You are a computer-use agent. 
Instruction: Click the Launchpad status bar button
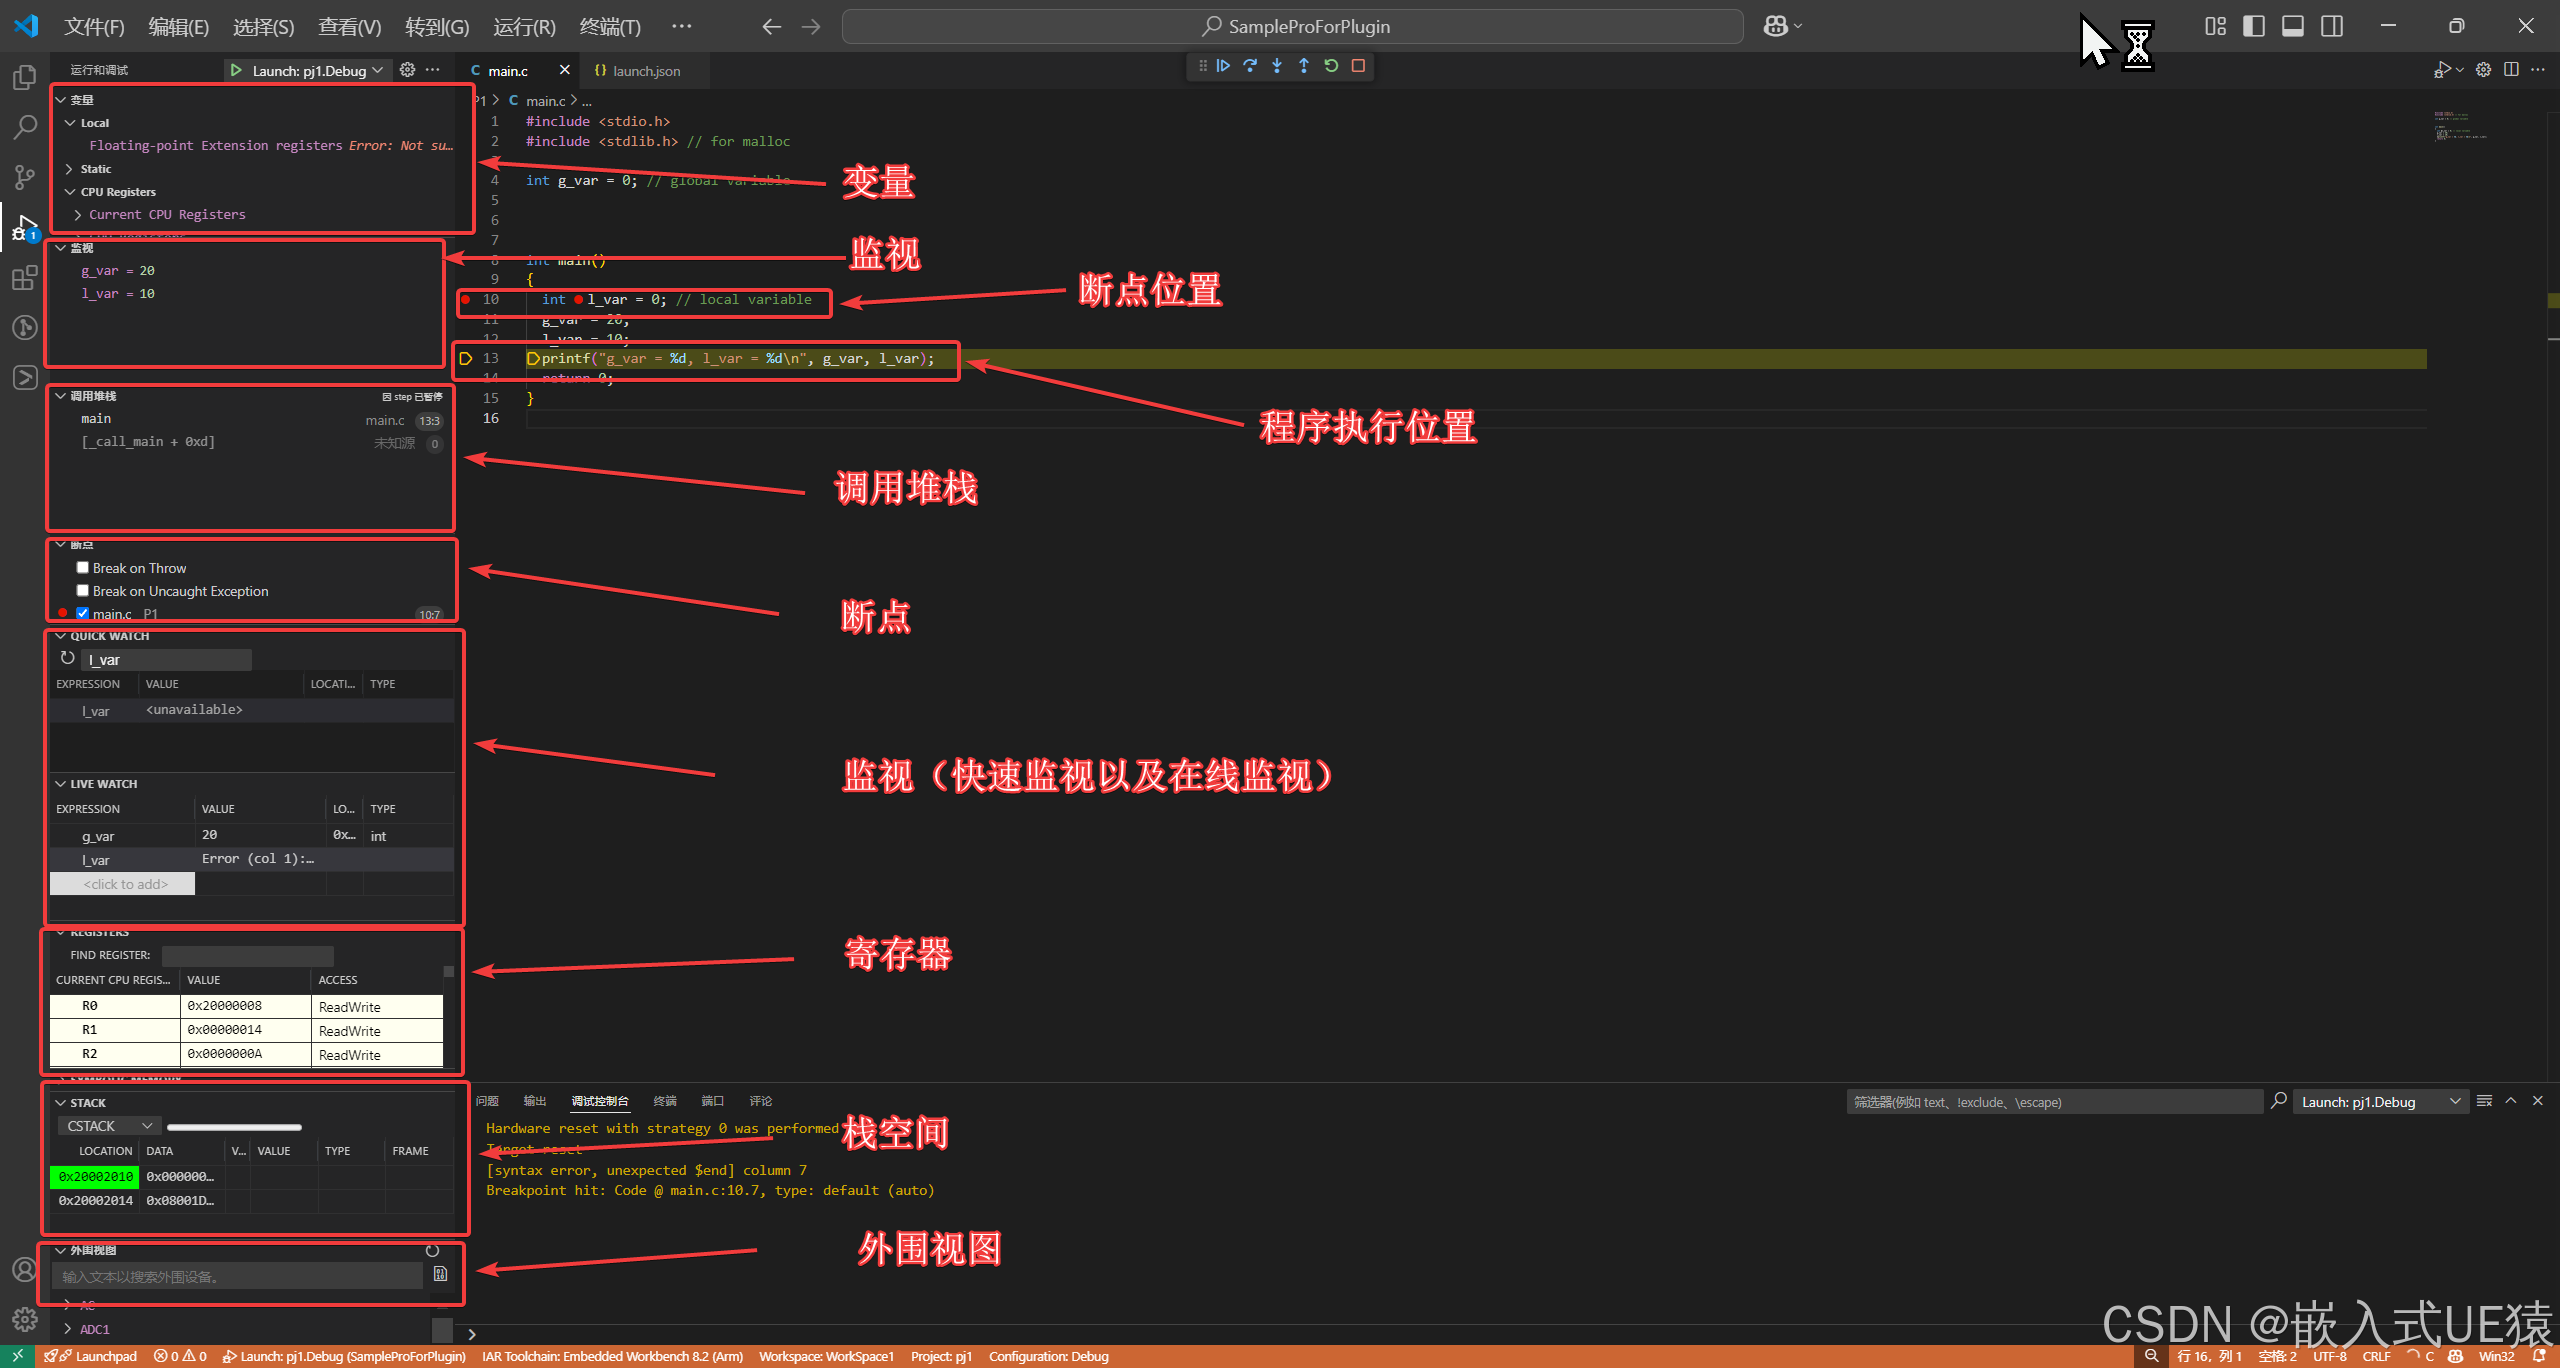[x=97, y=1357]
